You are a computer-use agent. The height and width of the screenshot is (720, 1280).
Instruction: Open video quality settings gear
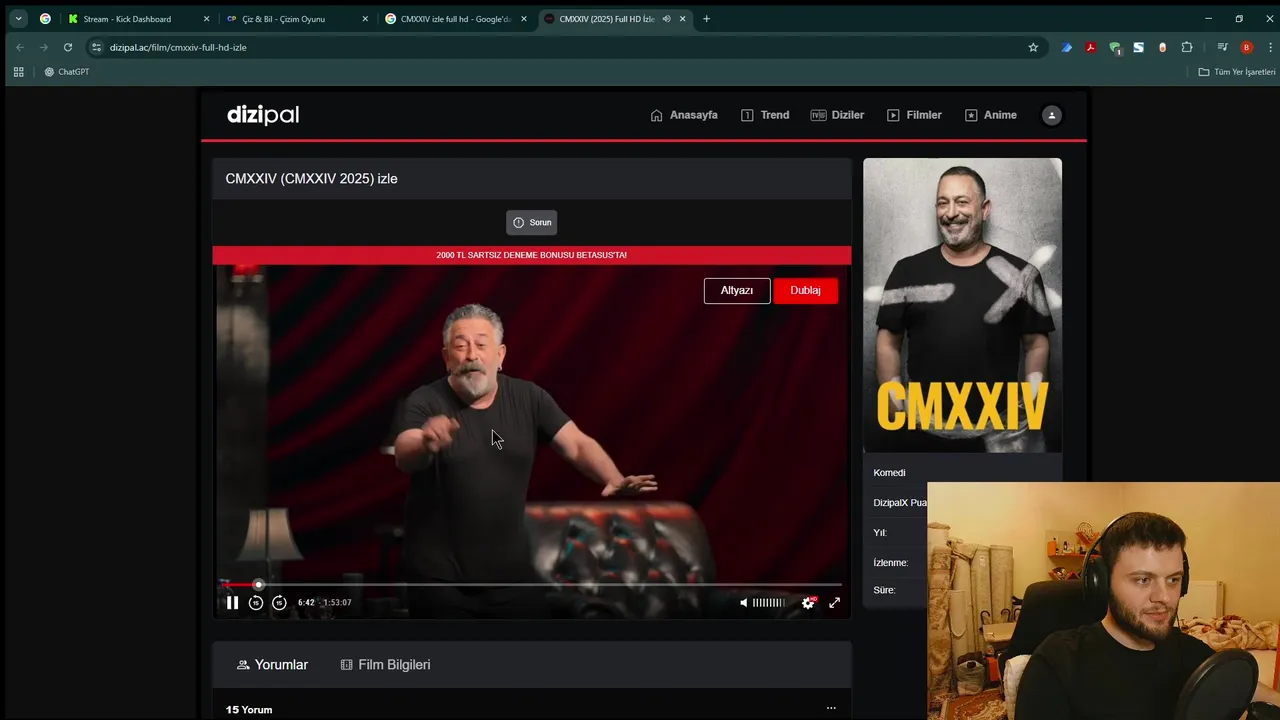pos(808,603)
